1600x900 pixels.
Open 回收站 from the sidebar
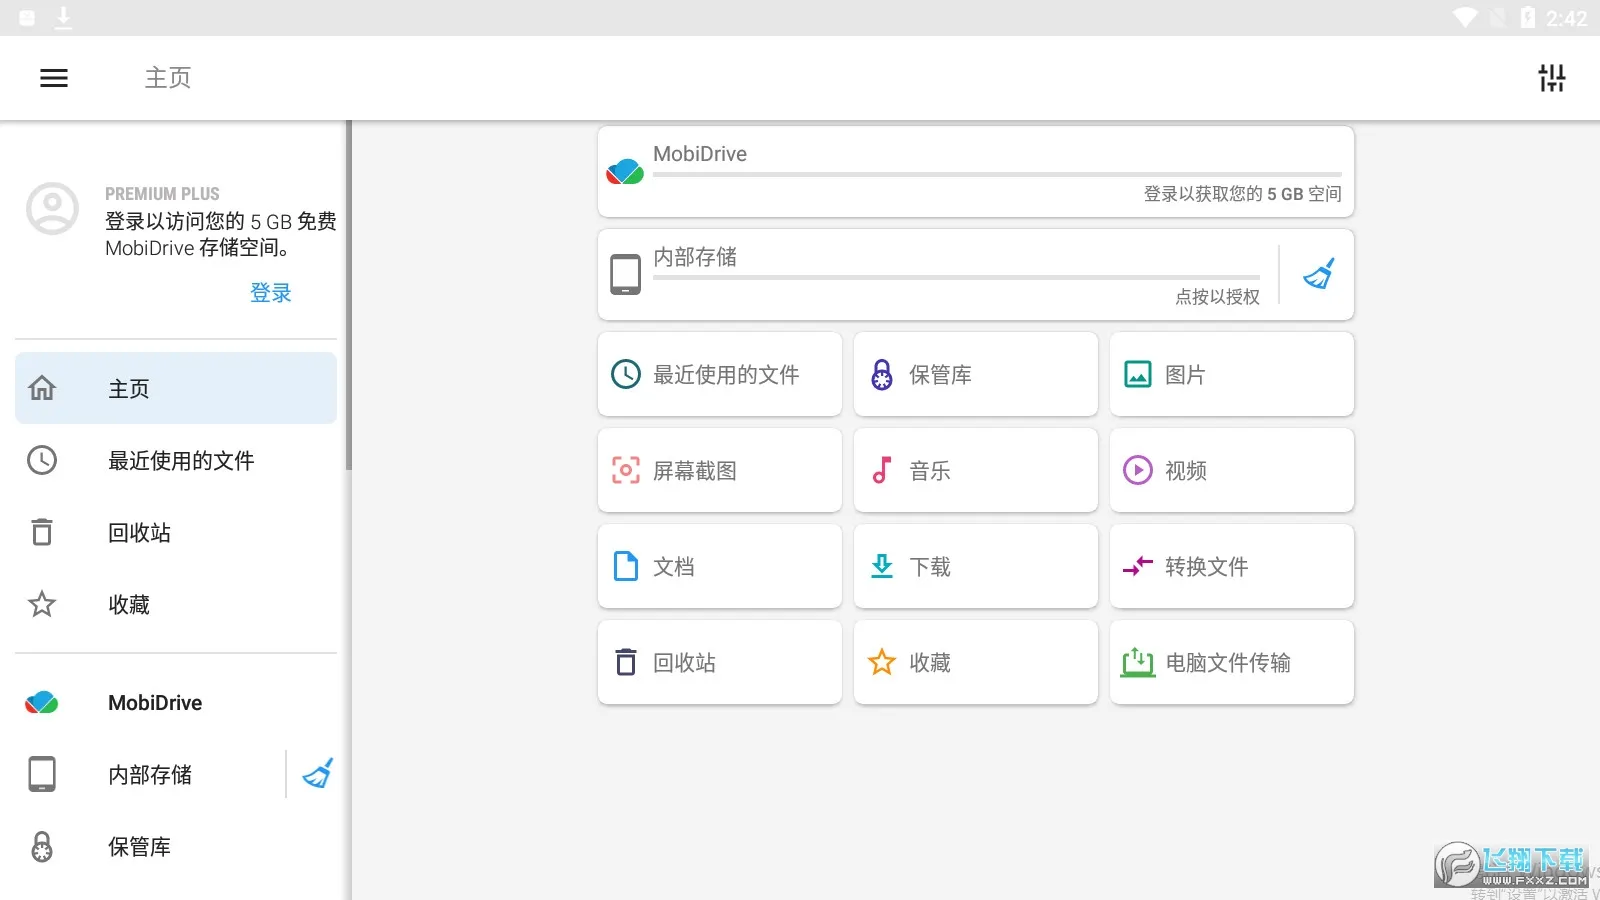[x=176, y=532]
